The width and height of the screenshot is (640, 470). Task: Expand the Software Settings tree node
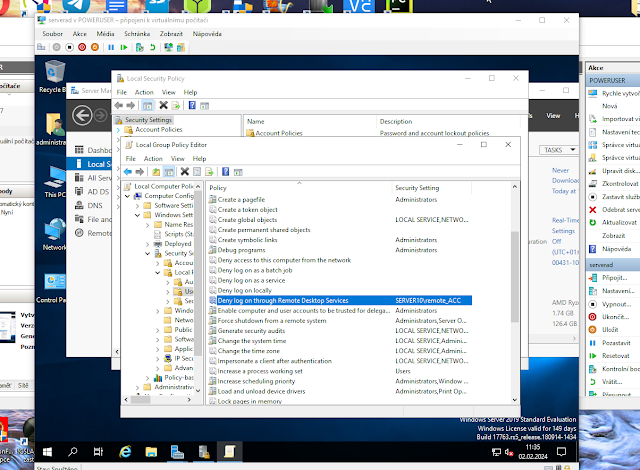coord(138,206)
